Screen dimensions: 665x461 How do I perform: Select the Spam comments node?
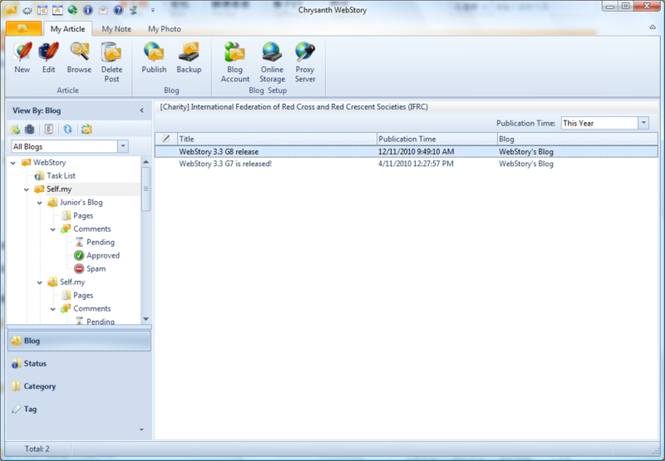(x=95, y=269)
